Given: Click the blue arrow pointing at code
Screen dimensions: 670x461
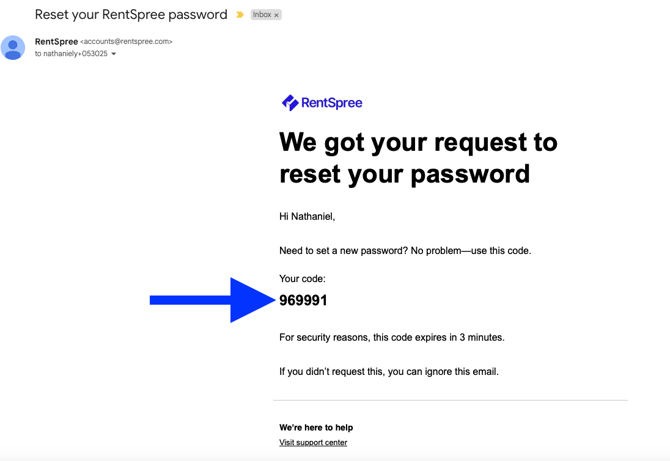Looking at the screenshot, I should [212, 300].
